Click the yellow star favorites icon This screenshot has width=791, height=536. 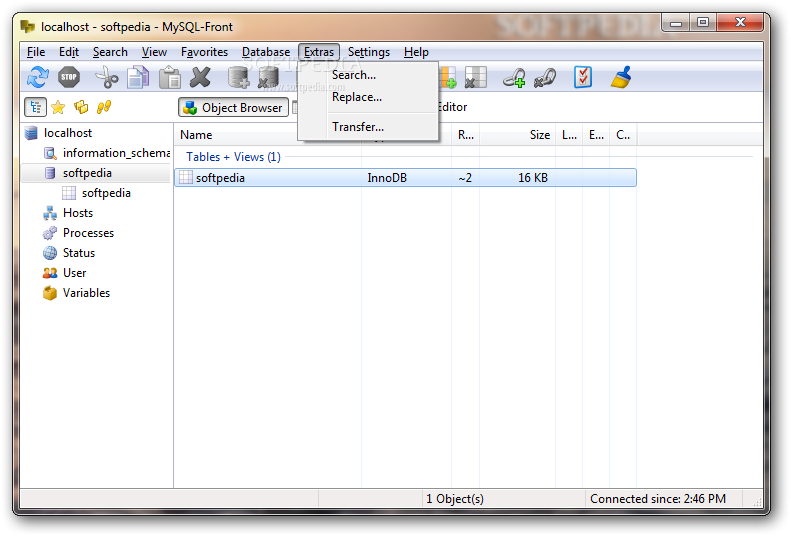[58, 107]
